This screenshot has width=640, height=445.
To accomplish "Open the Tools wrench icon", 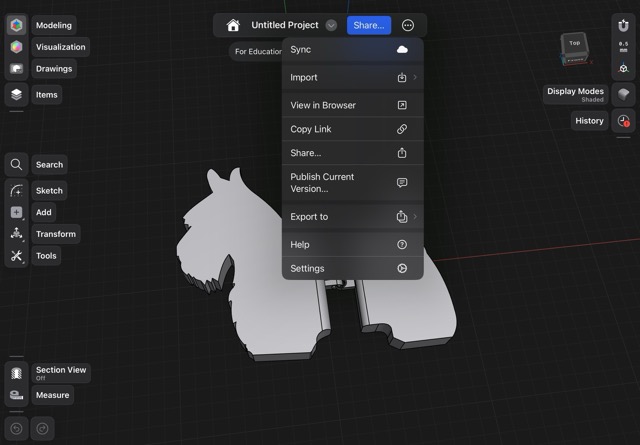I will tap(16, 256).
